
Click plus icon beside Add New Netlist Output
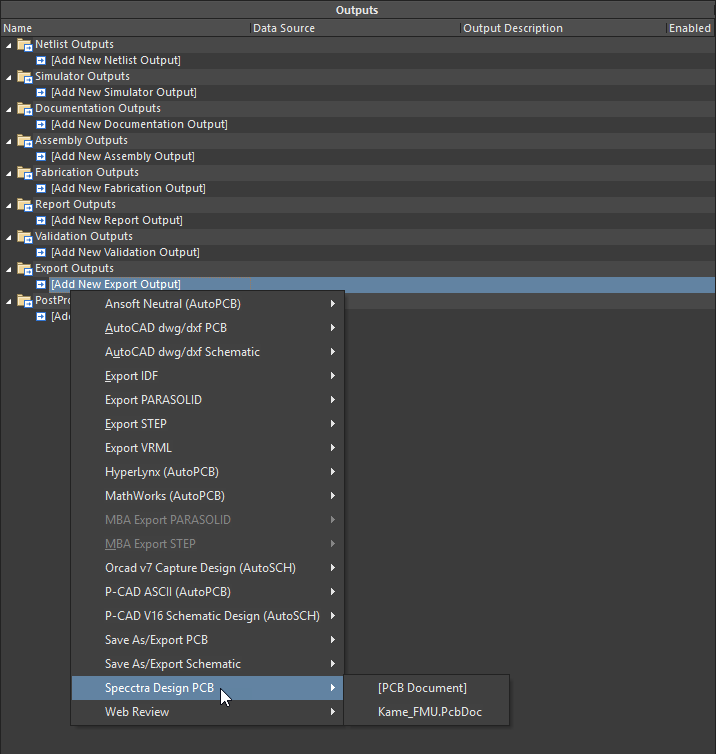tap(41, 61)
